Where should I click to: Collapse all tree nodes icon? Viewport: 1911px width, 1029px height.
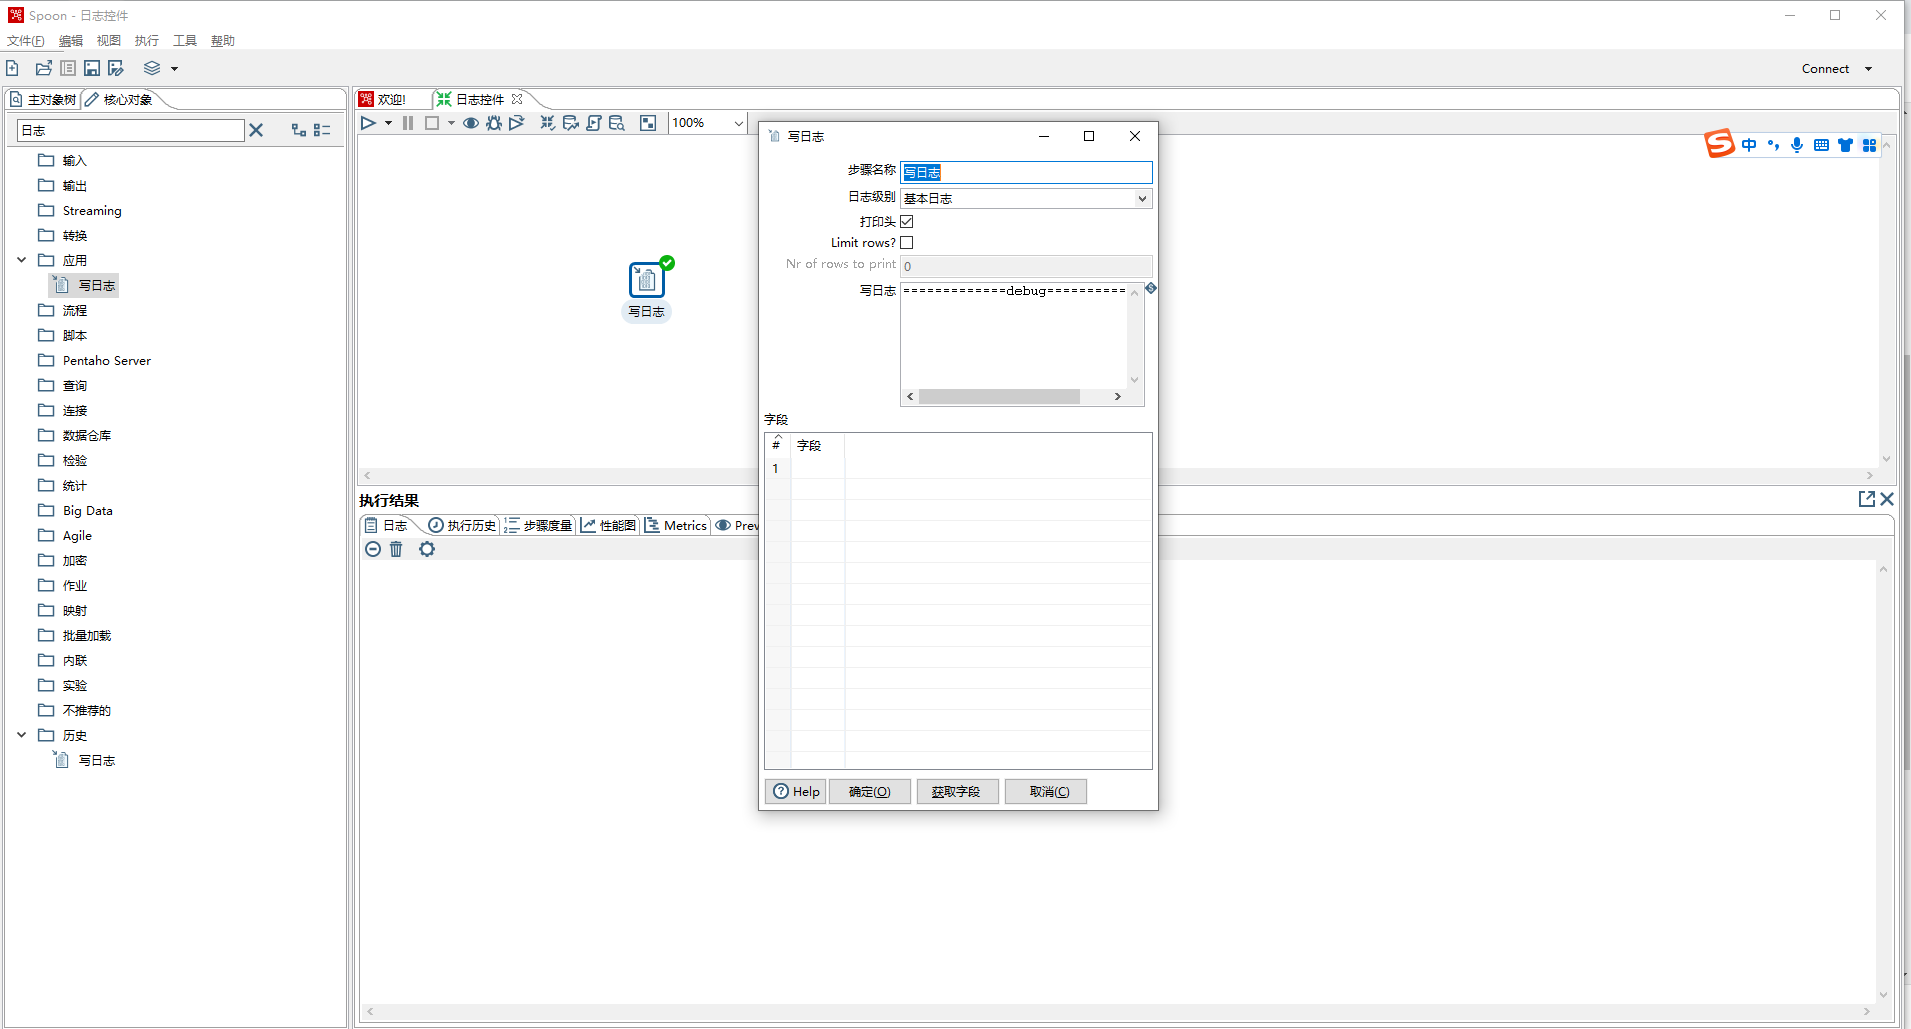[x=322, y=130]
